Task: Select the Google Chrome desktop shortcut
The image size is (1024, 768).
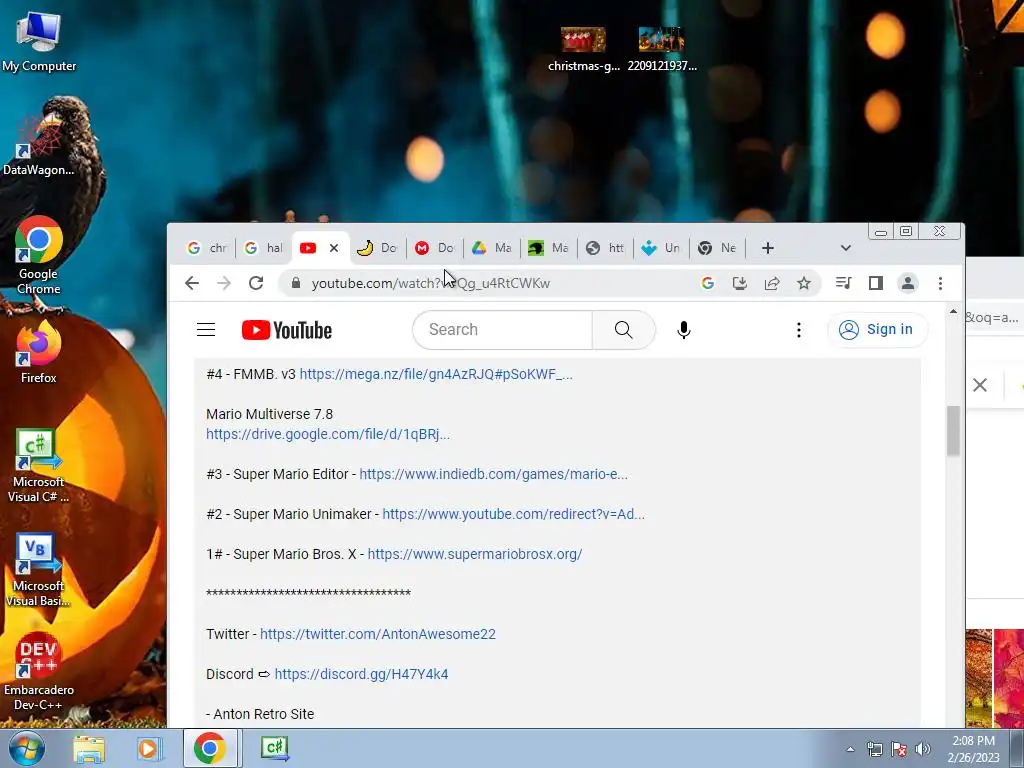Action: tap(39, 256)
